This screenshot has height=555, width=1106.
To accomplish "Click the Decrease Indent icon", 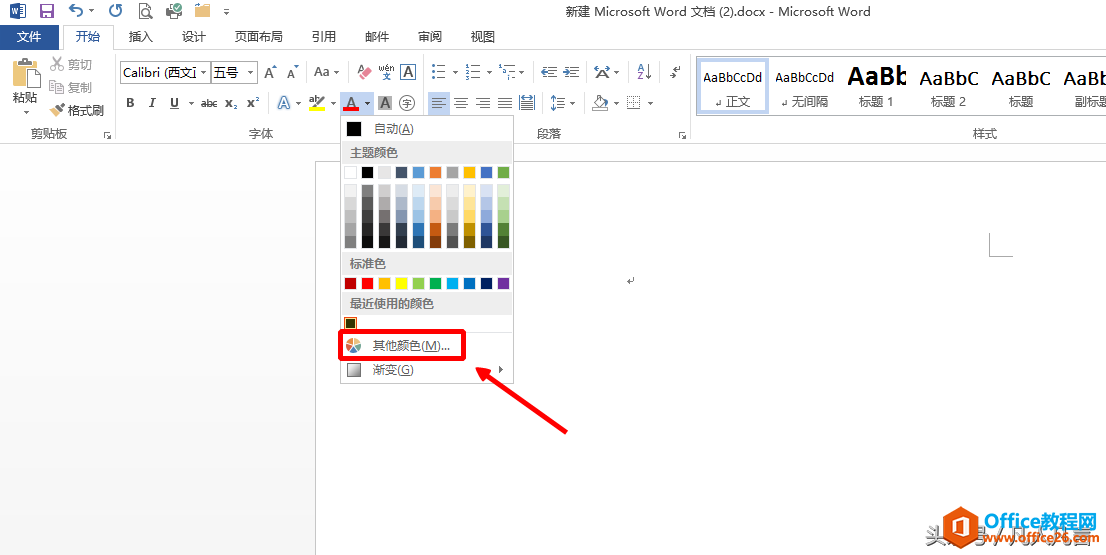I will [547, 72].
